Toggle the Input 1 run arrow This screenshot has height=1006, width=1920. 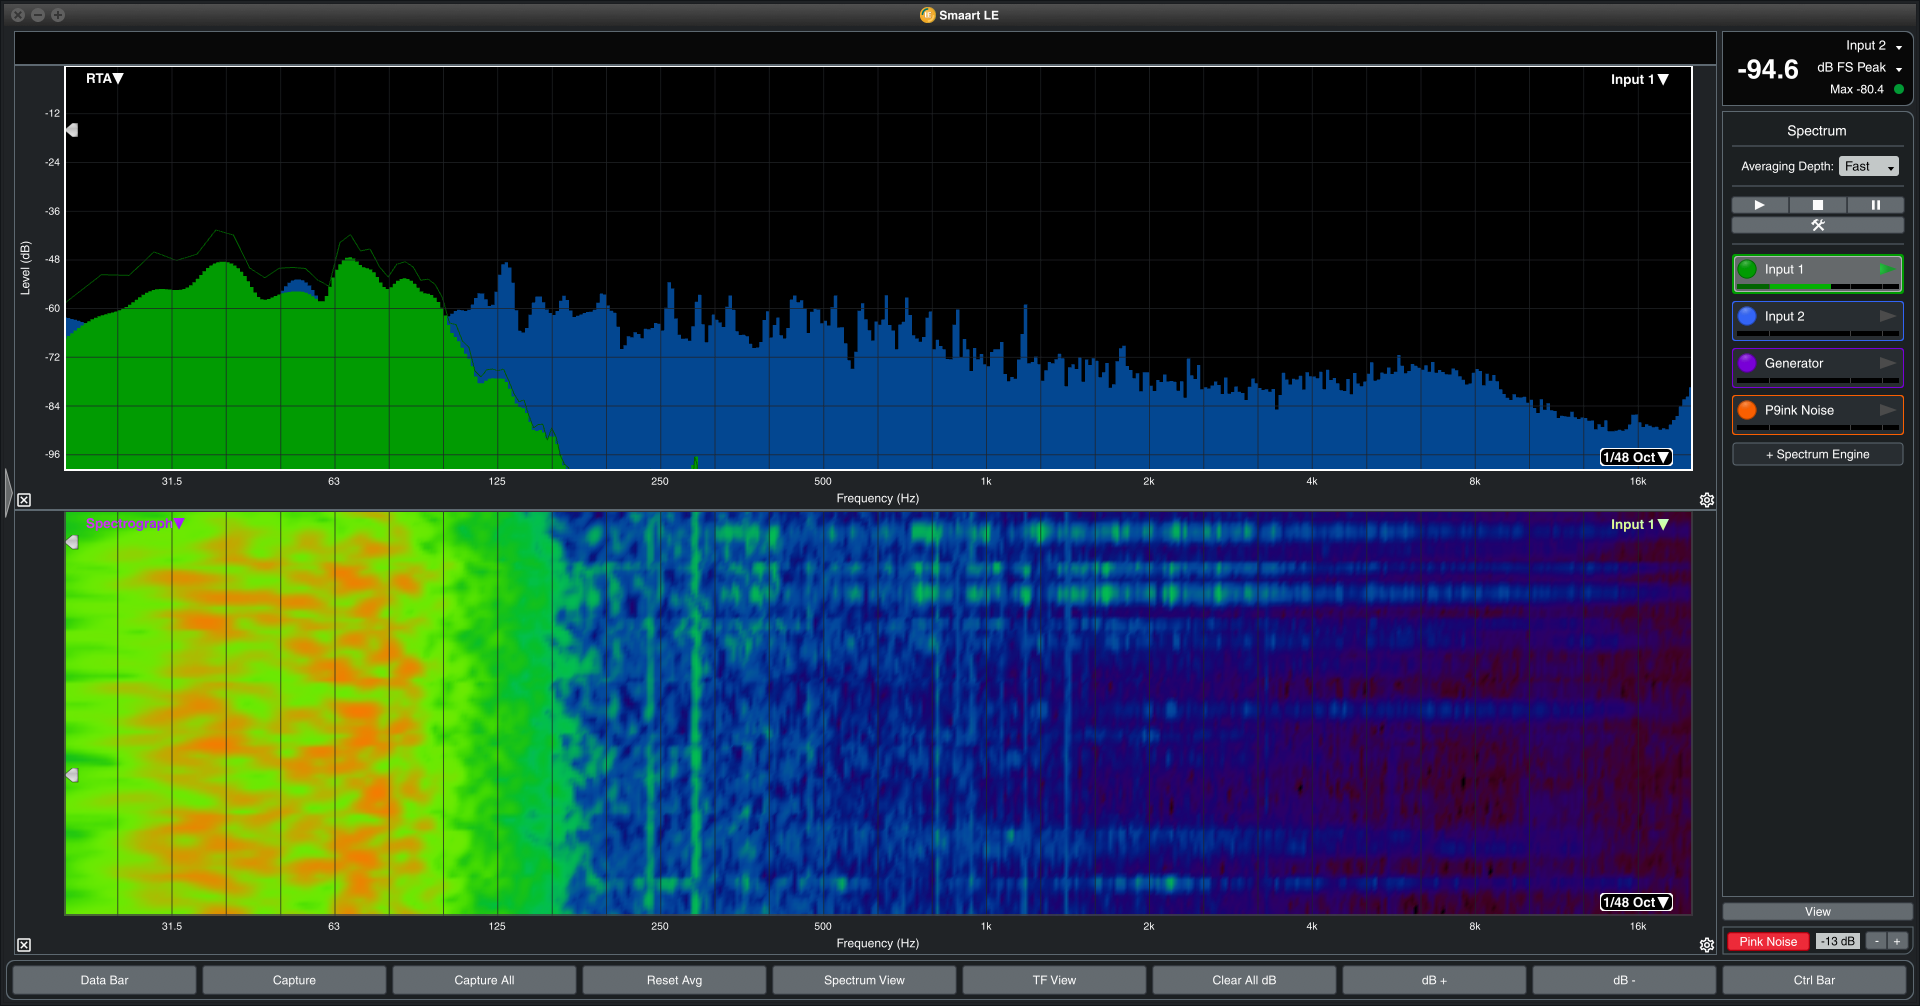tap(1886, 269)
